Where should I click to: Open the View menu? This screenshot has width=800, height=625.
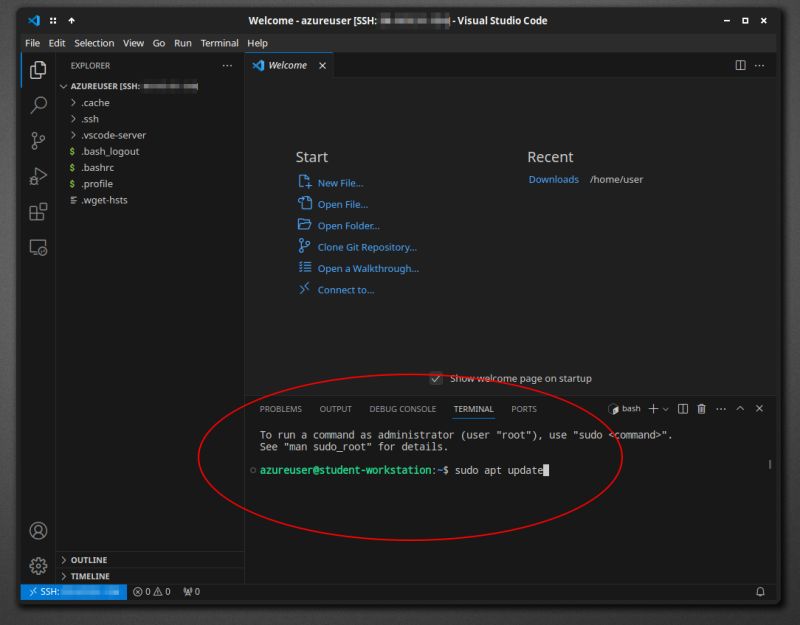133,43
